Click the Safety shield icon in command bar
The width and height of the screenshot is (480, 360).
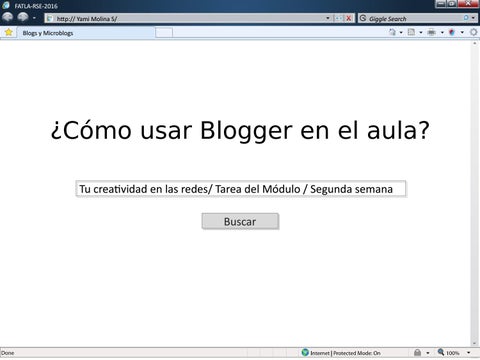452,32
